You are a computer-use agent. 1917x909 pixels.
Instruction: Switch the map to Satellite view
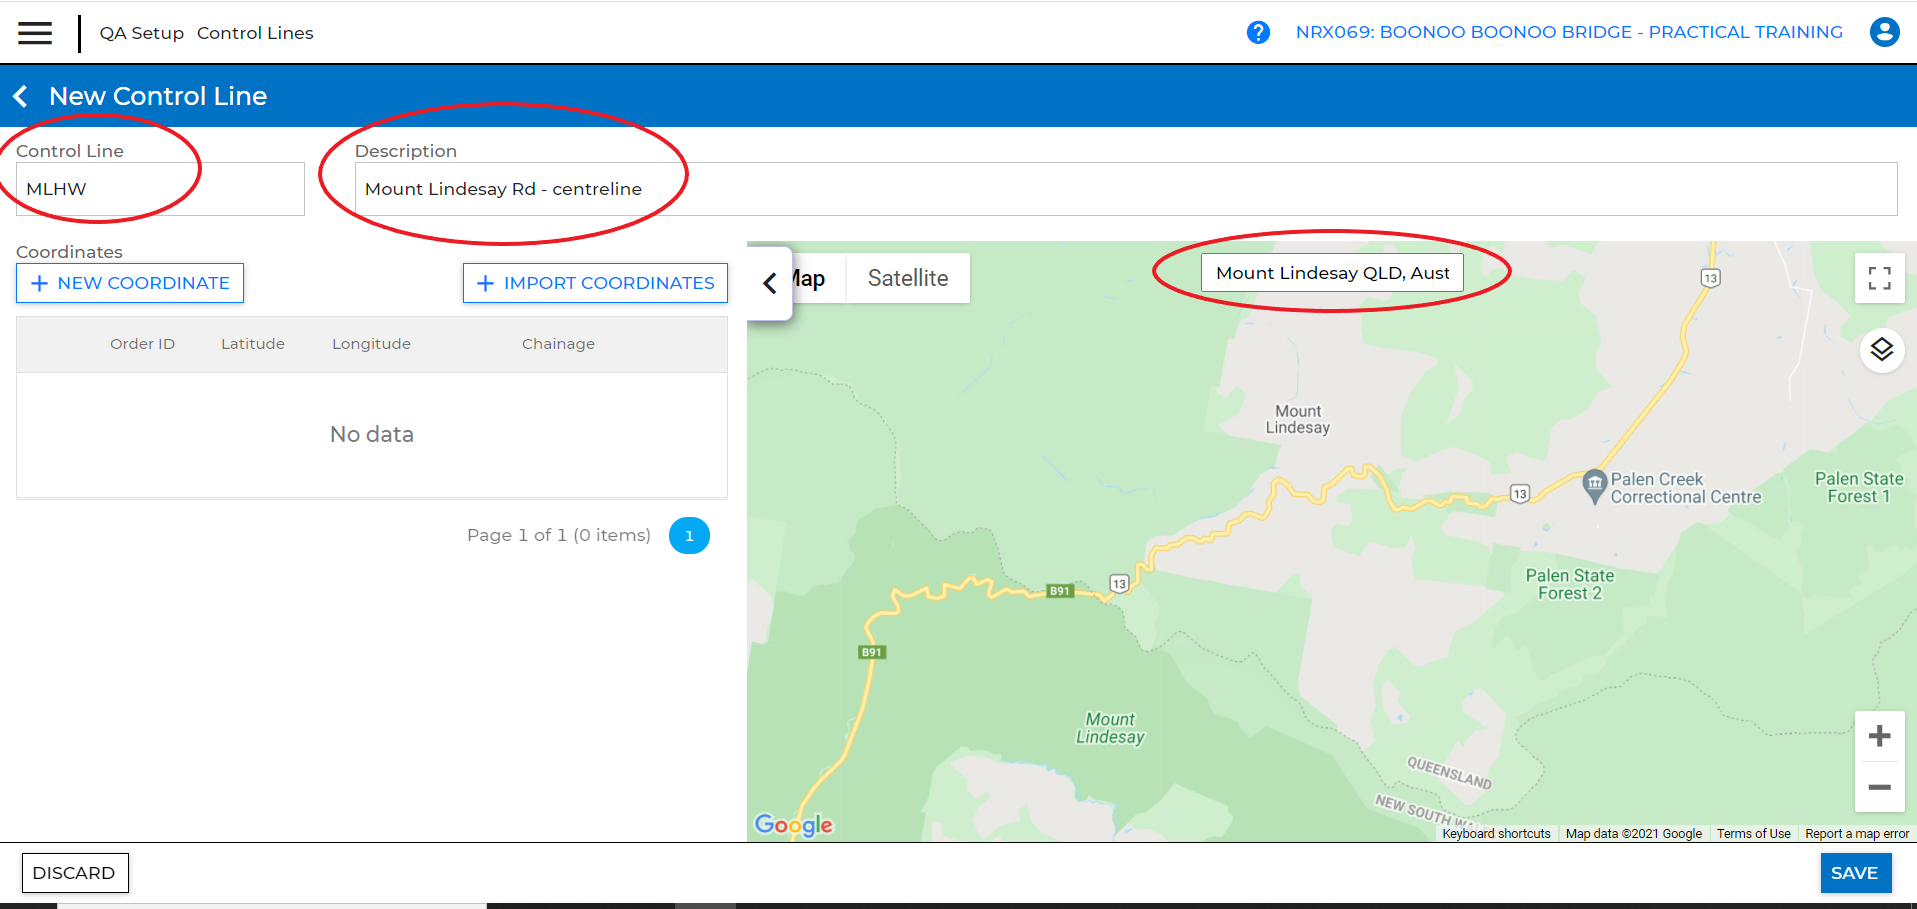point(907,278)
